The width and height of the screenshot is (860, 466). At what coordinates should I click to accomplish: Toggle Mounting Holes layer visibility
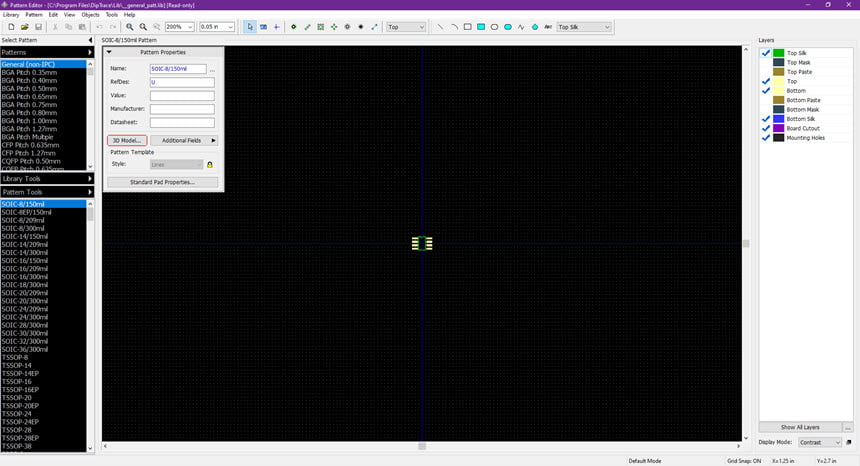tap(766, 138)
